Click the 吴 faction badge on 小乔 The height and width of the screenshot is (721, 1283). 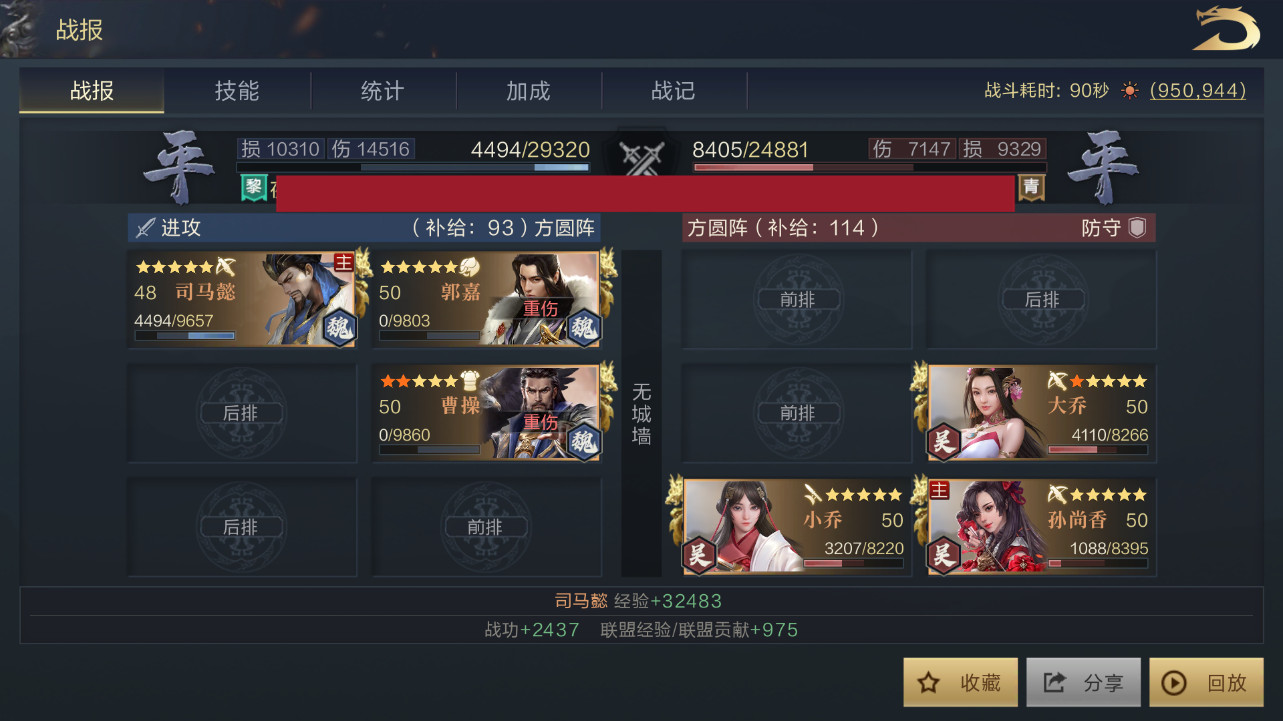pyautogui.click(x=698, y=554)
